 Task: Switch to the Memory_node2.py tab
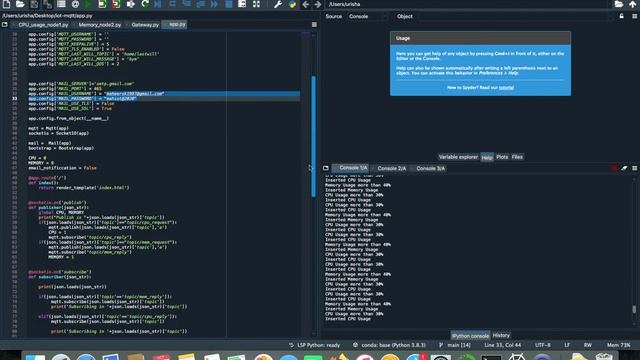click(100, 24)
